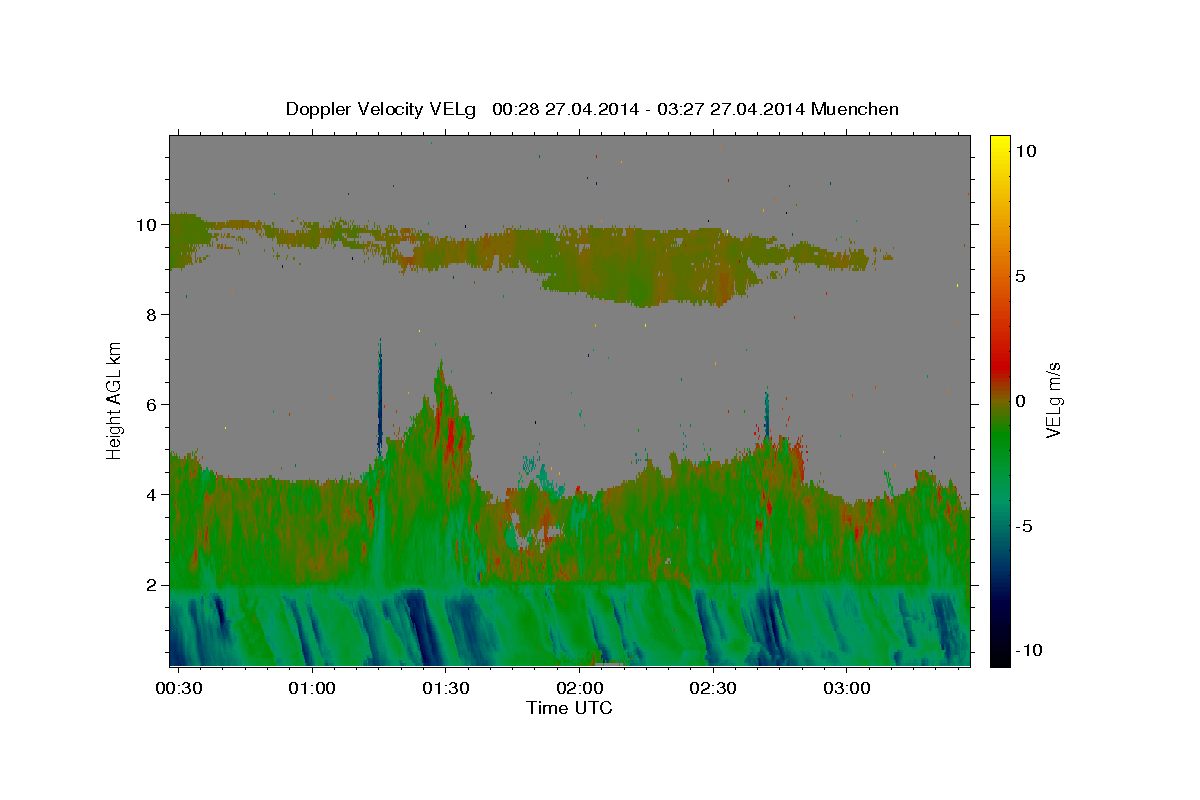The height and width of the screenshot is (800, 1200).
Task: Click the height tick label 4
Action: (153, 495)
